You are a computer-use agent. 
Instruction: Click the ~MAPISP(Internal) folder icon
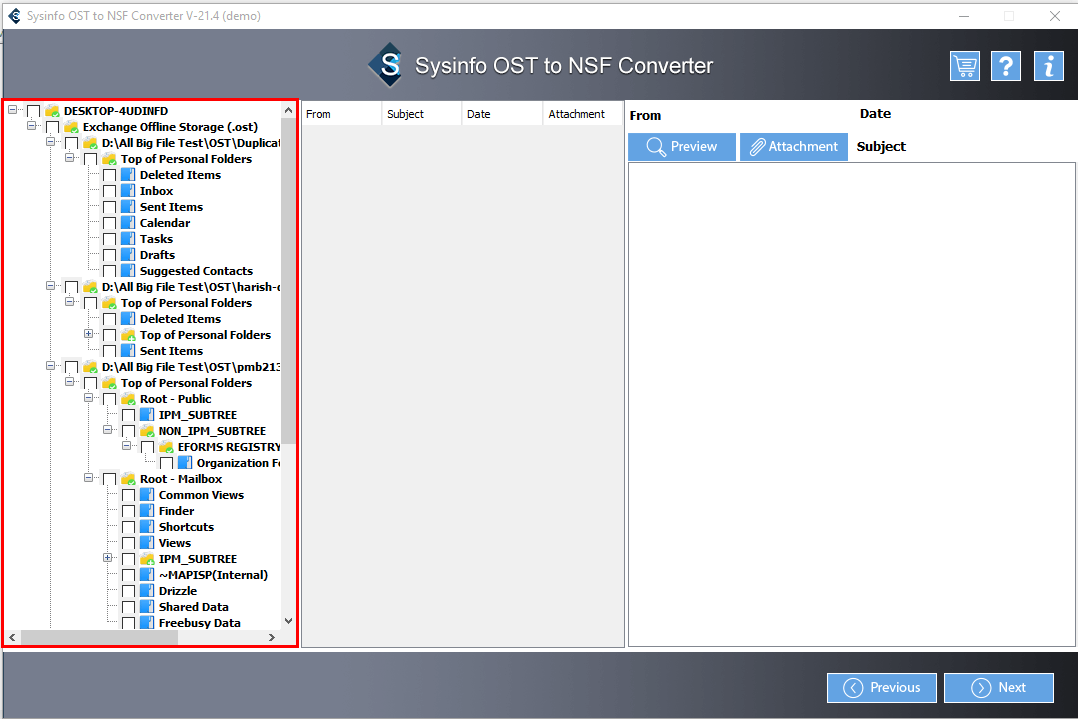[x=147, y=575]
